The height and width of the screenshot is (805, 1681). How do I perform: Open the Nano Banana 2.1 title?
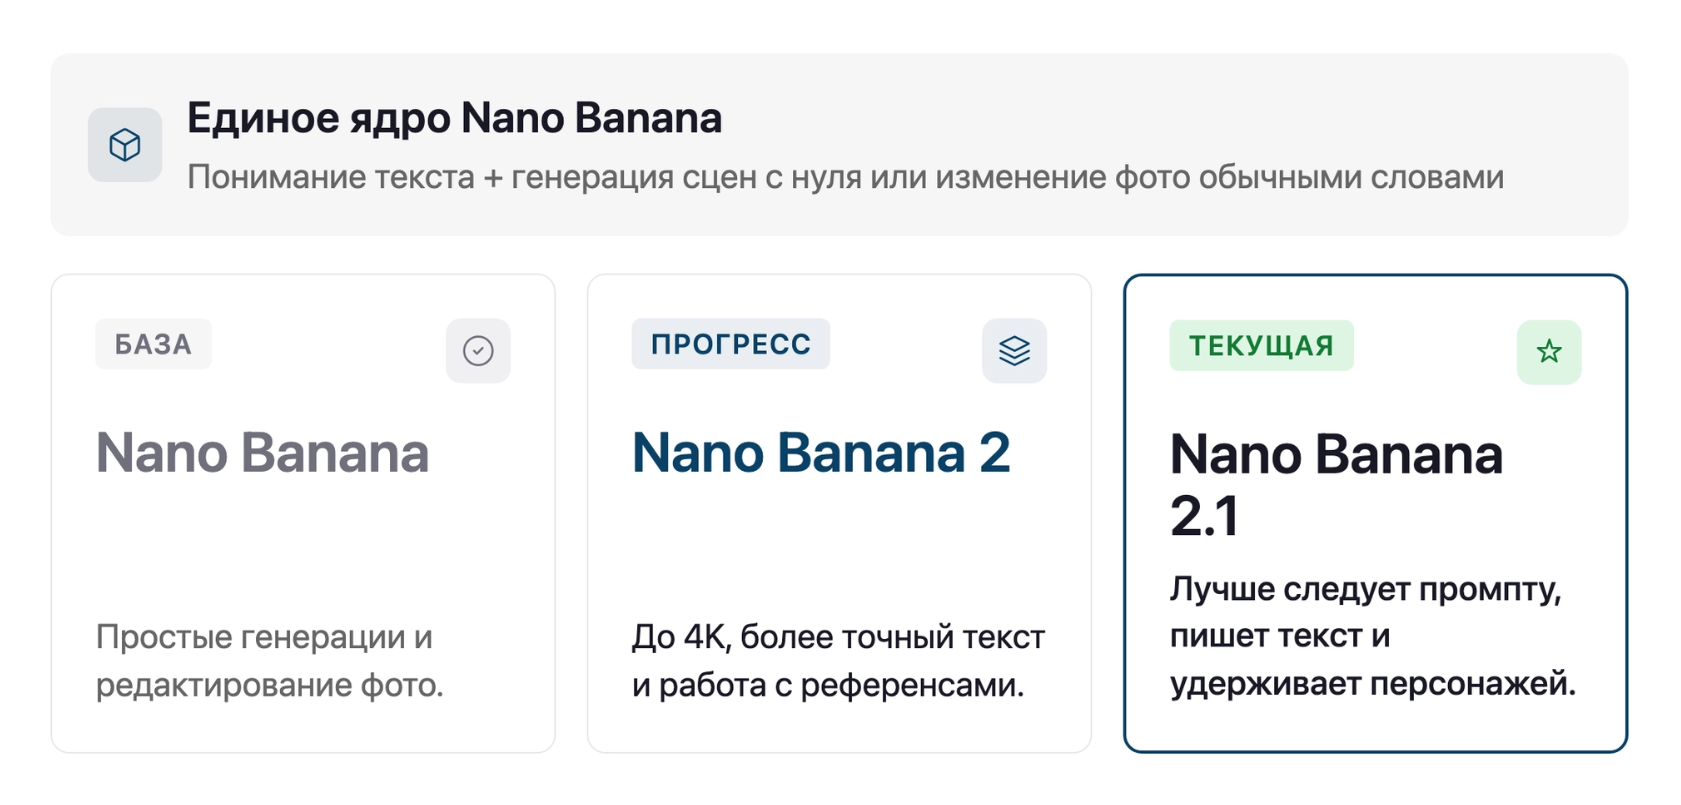[x=1336, y=485]
